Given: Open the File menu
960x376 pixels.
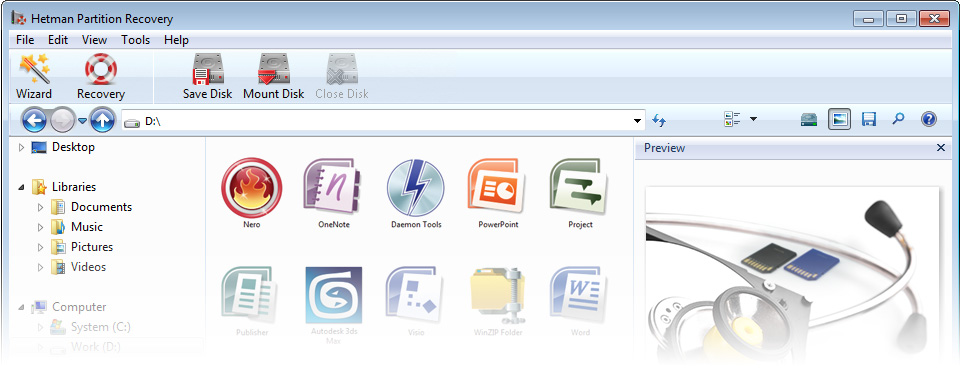Looking at the screenshot, I should (25, 40).
